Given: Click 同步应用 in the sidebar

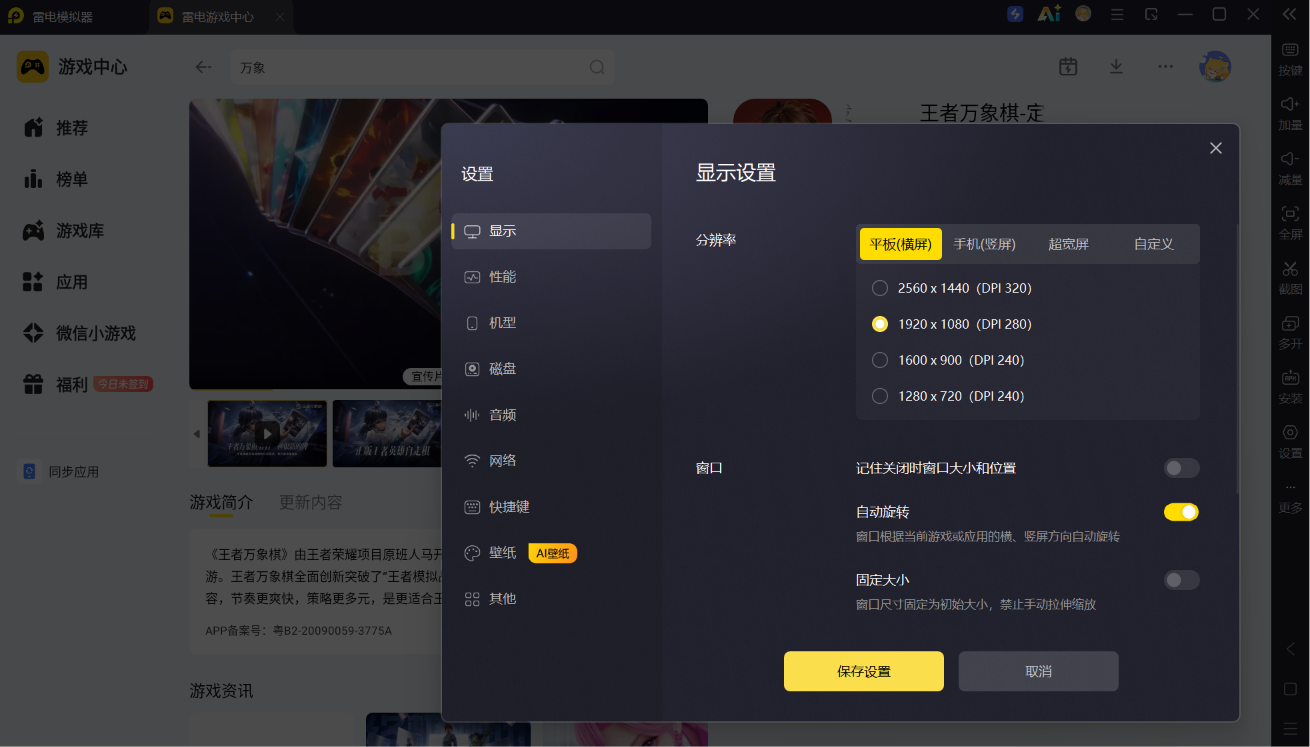Looking at the screenshot, I should pos(62,471).
